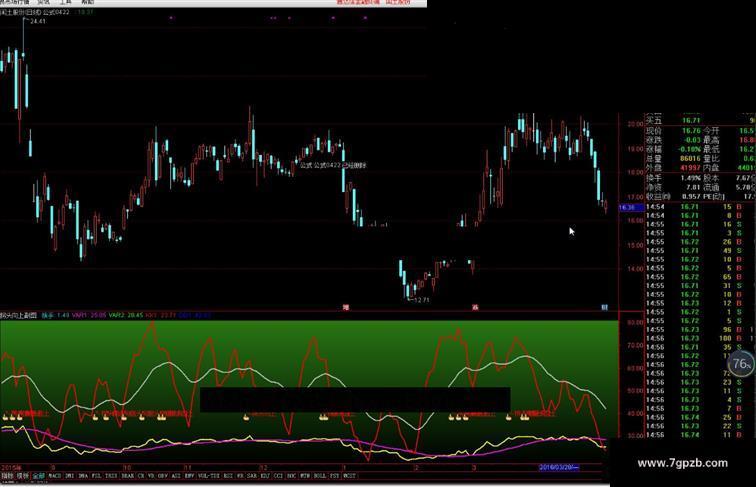Click the blue 16.36 price marker on the axis

tap(631, 207)
